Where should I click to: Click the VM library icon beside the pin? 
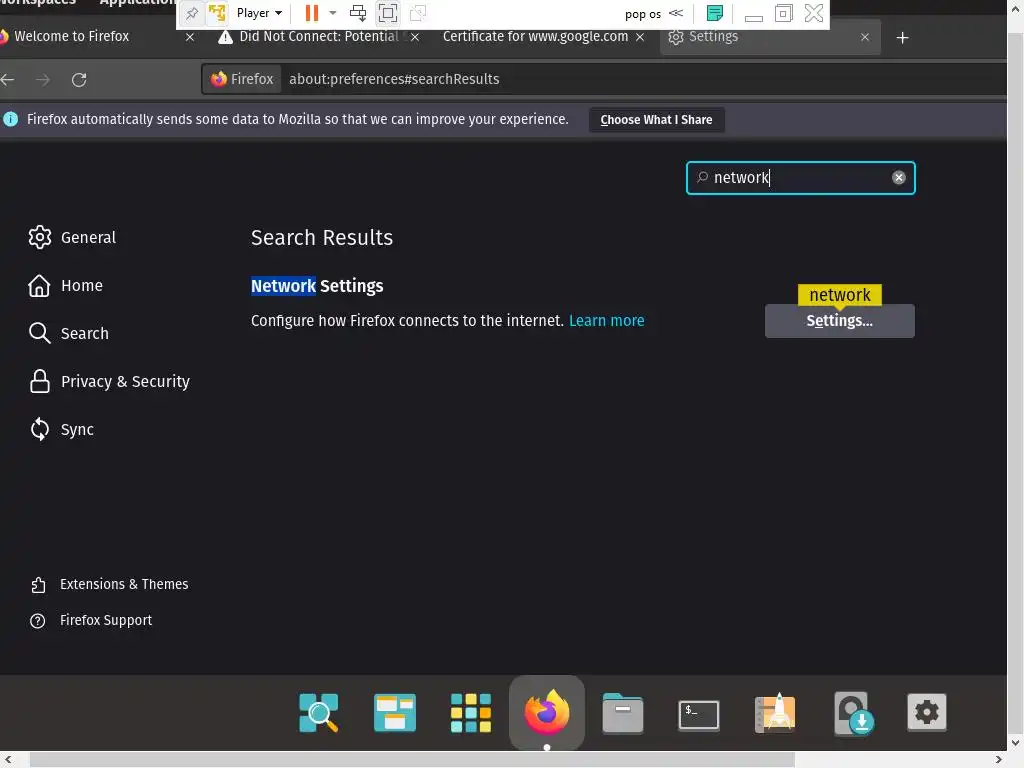(217, 12)
